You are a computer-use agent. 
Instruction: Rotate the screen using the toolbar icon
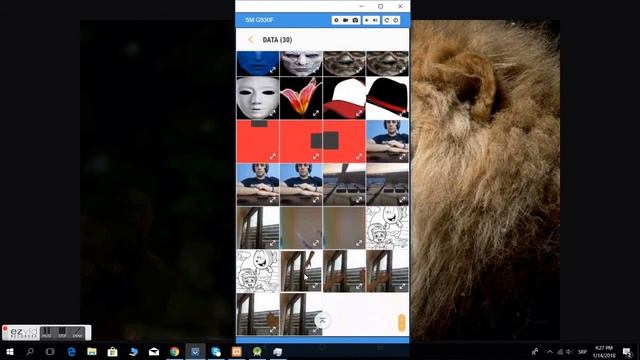point(386,20)
